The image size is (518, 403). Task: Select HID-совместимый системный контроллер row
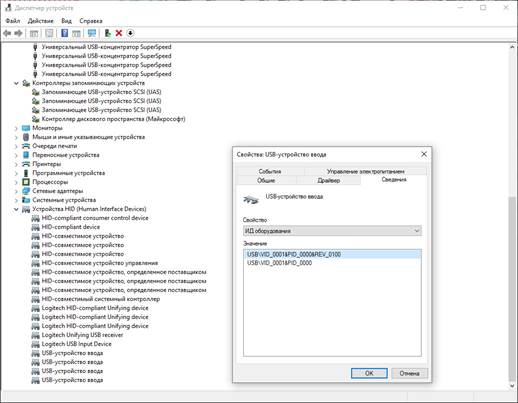click(x=101, y=299)
